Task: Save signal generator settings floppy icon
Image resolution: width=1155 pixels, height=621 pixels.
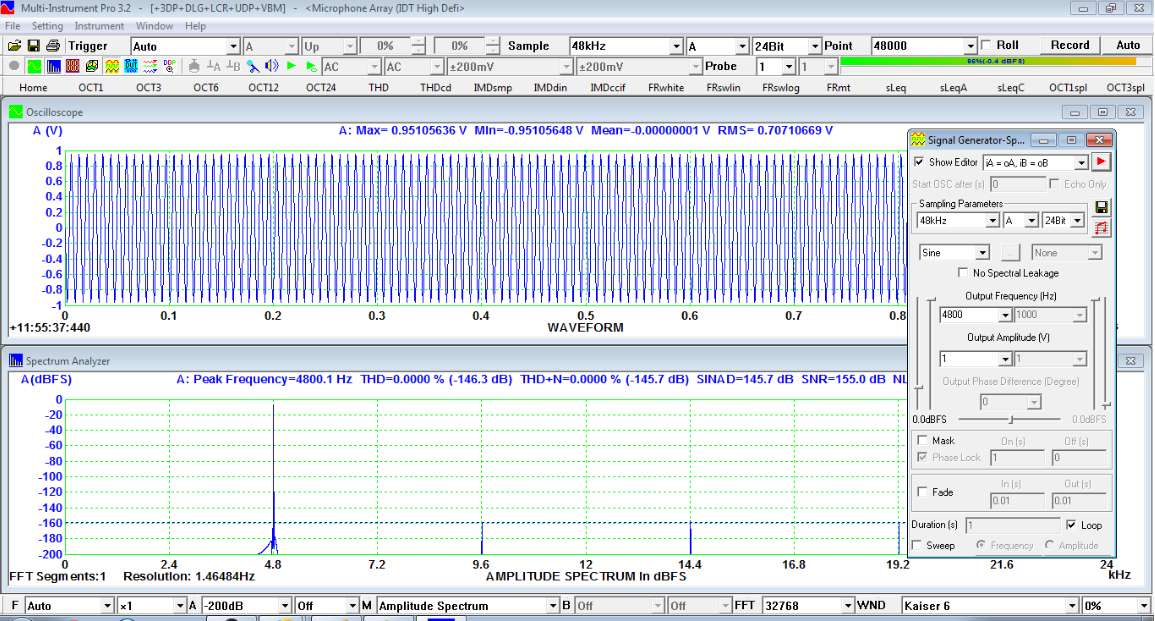Action: pyautogui.click(x=1101, y=208)
